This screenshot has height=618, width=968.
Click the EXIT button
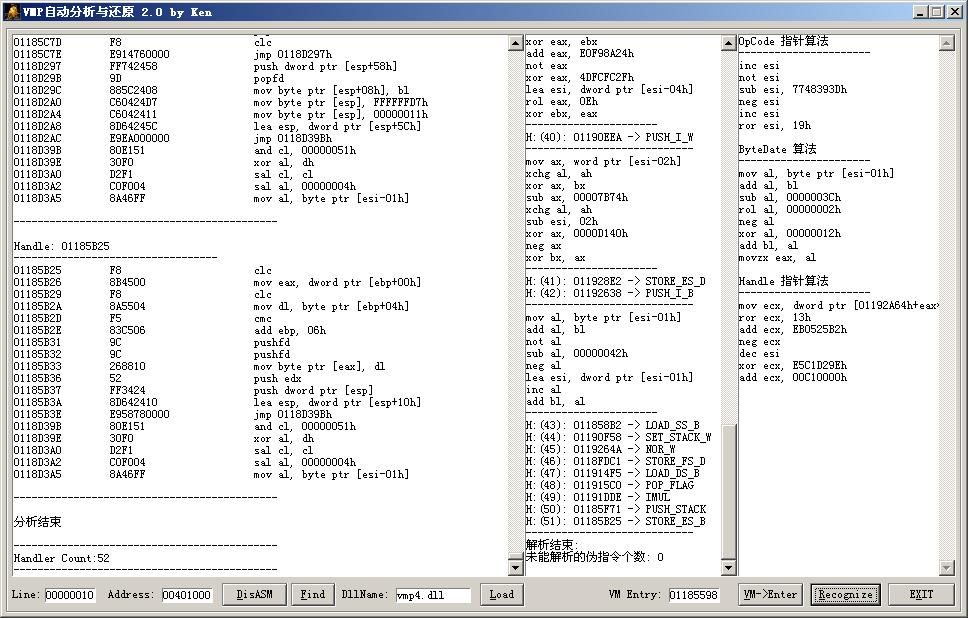pyautogui.click(x=920, y=595)
